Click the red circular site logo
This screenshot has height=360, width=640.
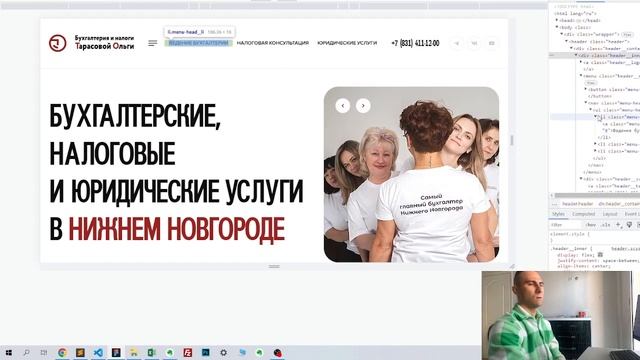58,43
